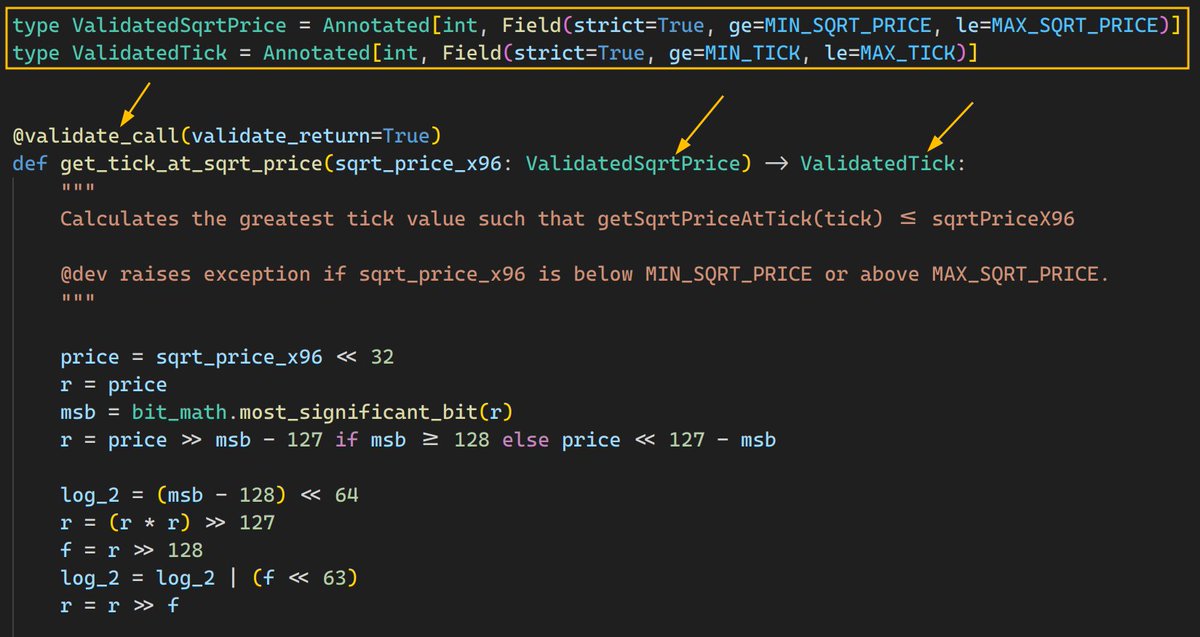Click the else keyword
Screen dimensions: 1200x637
pos(524,440)
